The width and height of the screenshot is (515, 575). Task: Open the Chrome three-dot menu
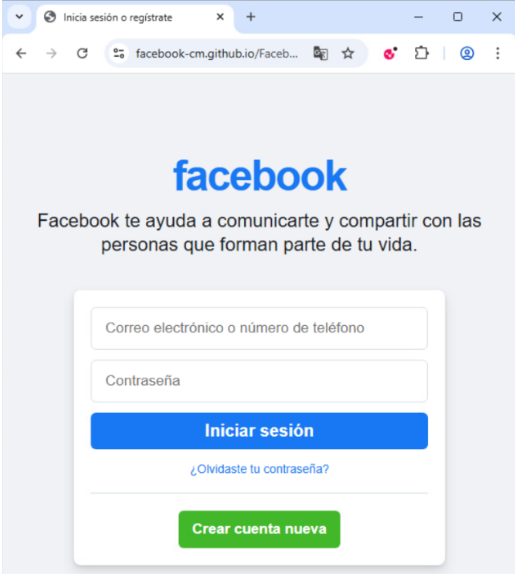pos(497,54)
